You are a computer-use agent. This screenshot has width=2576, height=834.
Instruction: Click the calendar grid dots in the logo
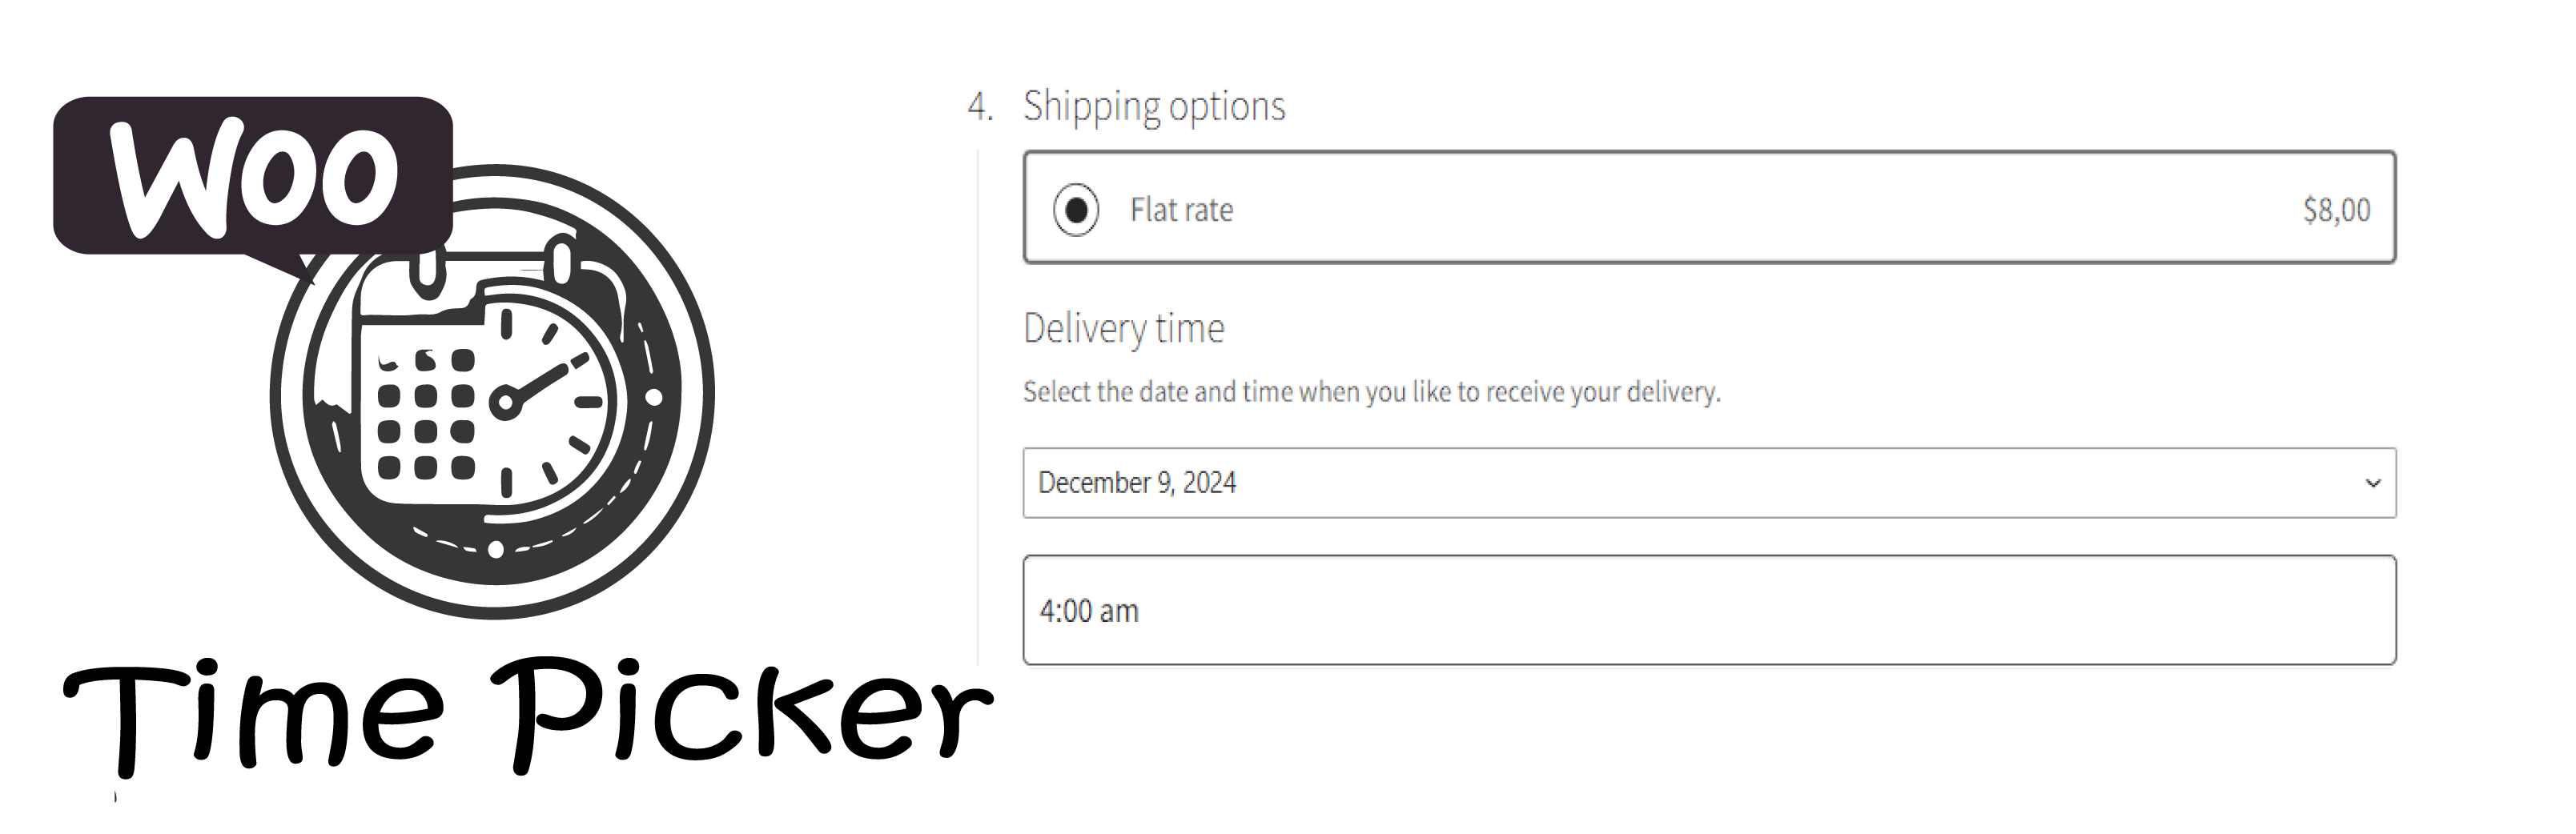(x=426, y=413)
